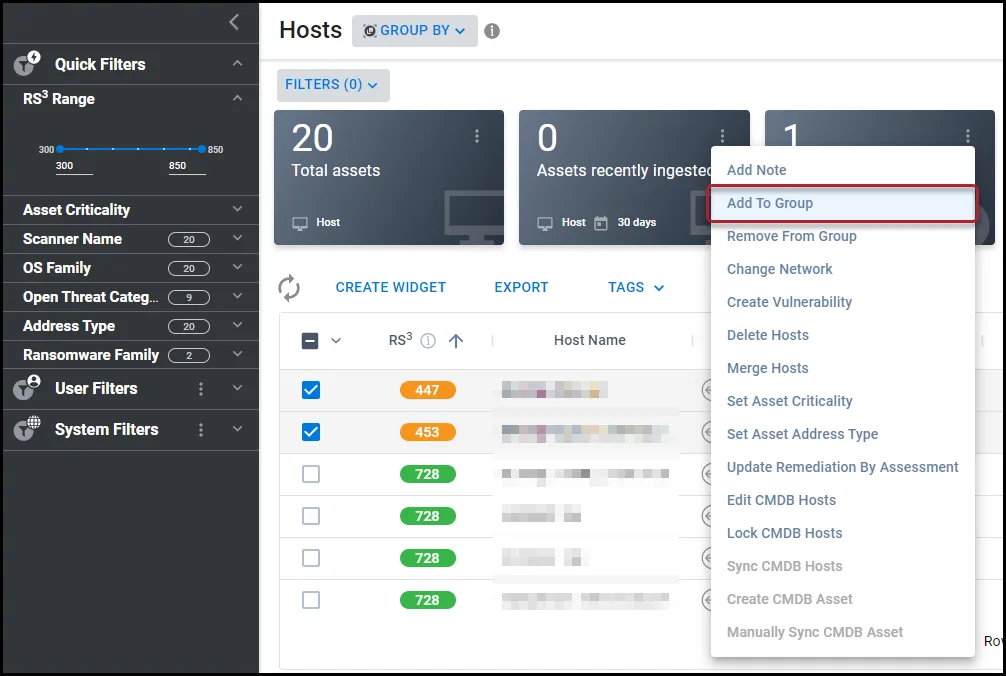Choose Delete Hosts from the menu
This screenshot has height=676, width=1006.
pyautogui.click(x=842, y=335)
